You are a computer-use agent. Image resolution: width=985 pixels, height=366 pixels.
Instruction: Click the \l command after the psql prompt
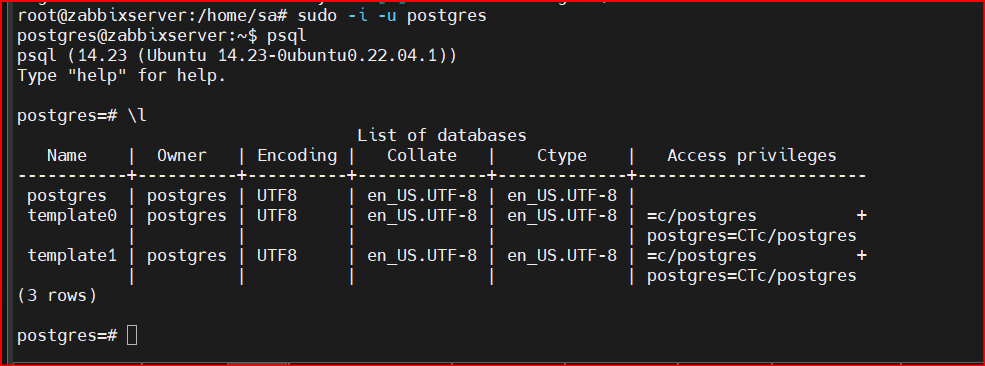coord(137,116)
